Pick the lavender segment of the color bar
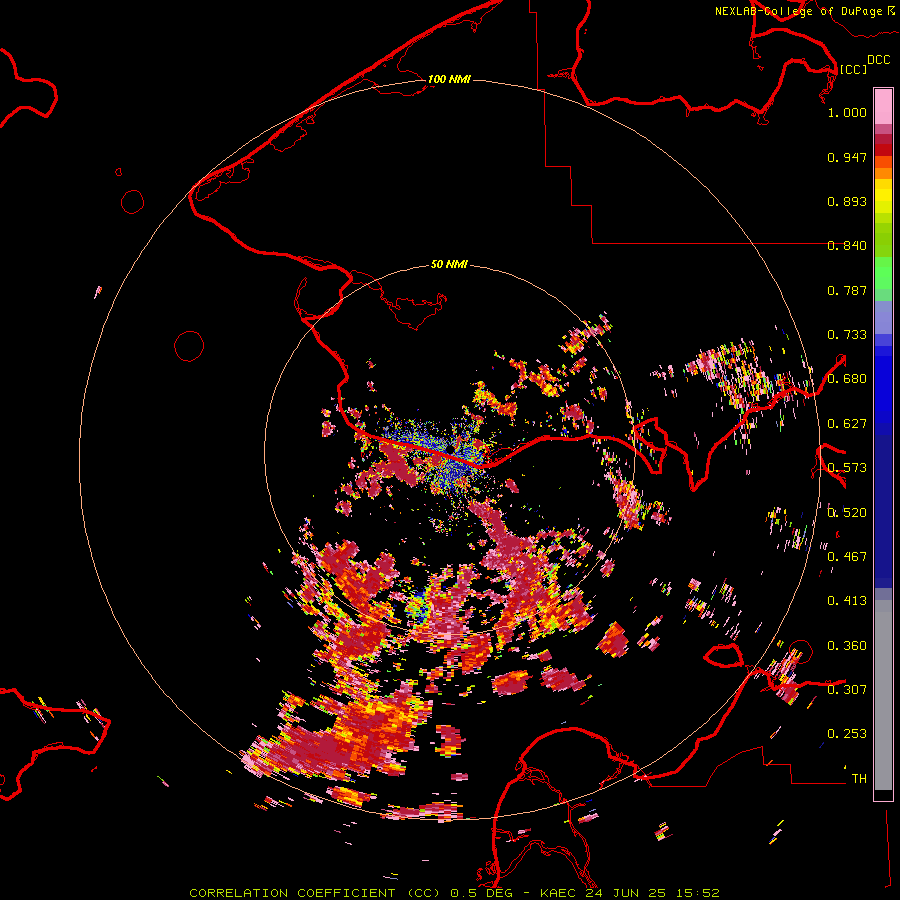Image resolution: width=900 pixels, height=900 pixels. [883, 317]
